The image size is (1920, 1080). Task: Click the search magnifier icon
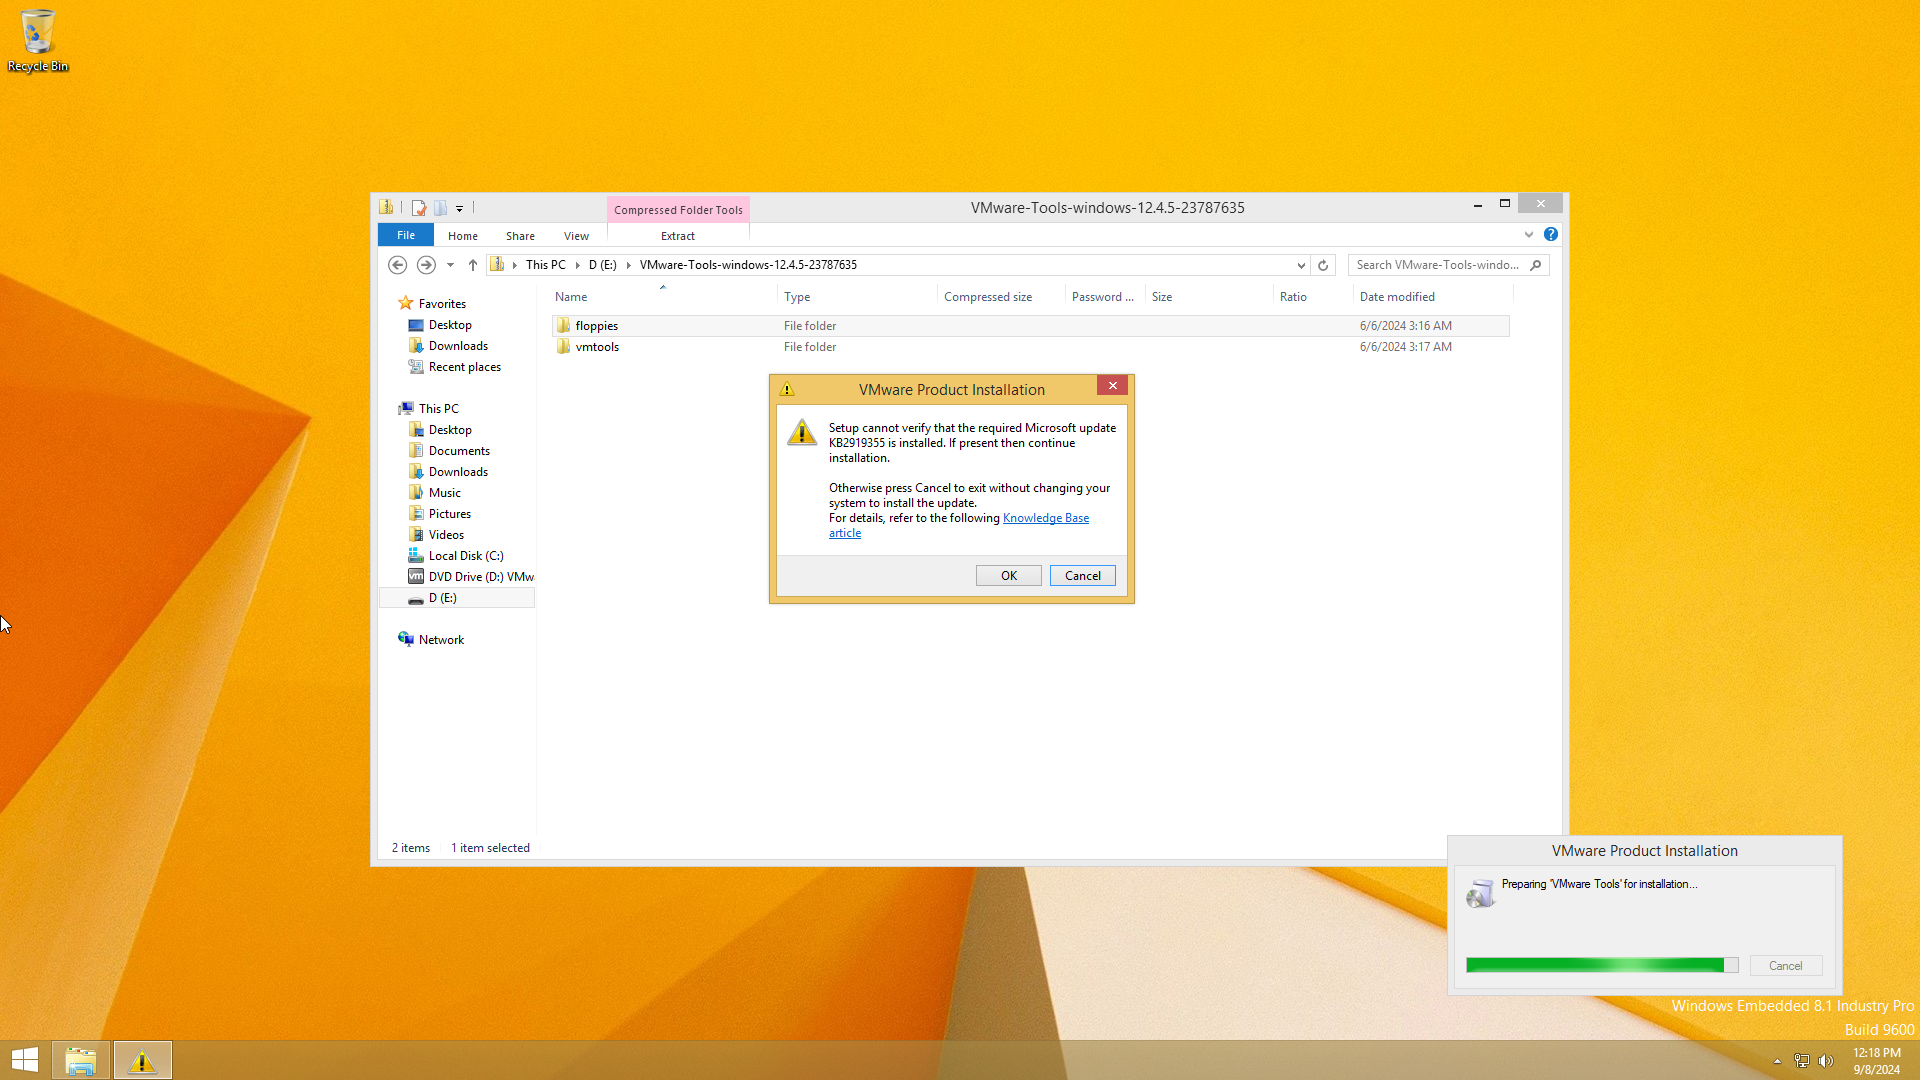1536,265
